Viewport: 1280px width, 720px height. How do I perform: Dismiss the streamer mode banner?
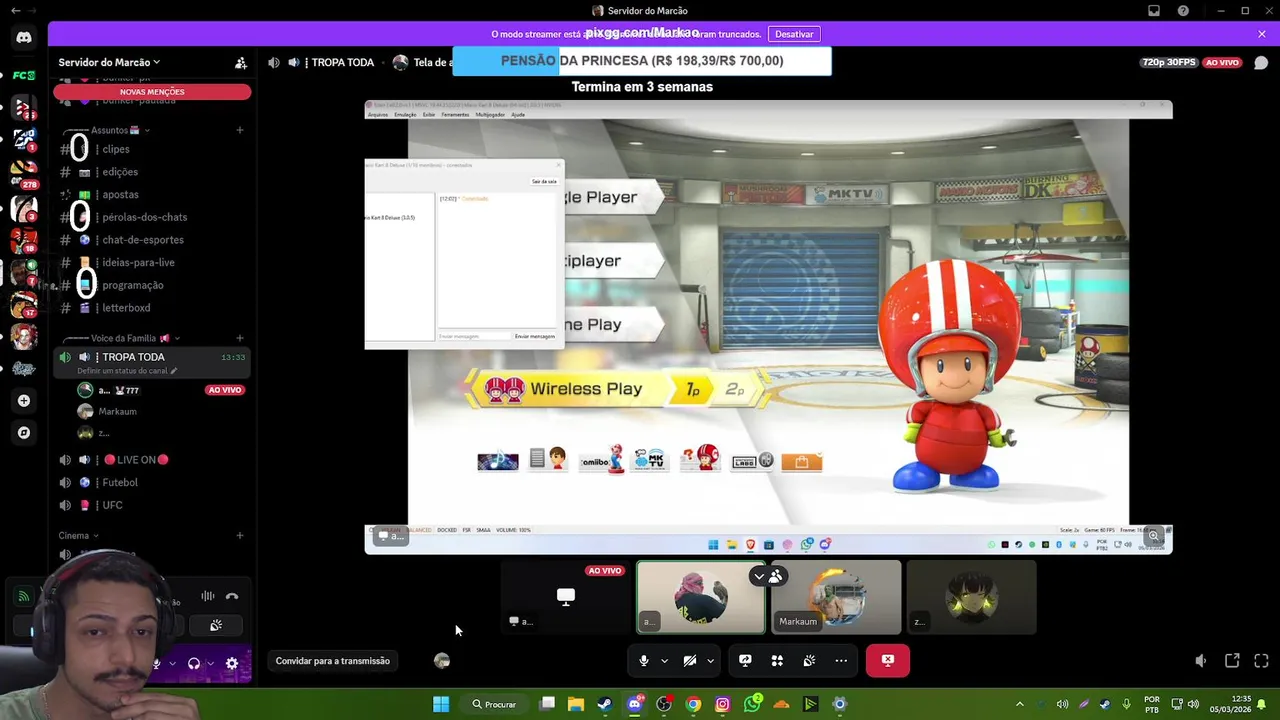coord(1262,34)
